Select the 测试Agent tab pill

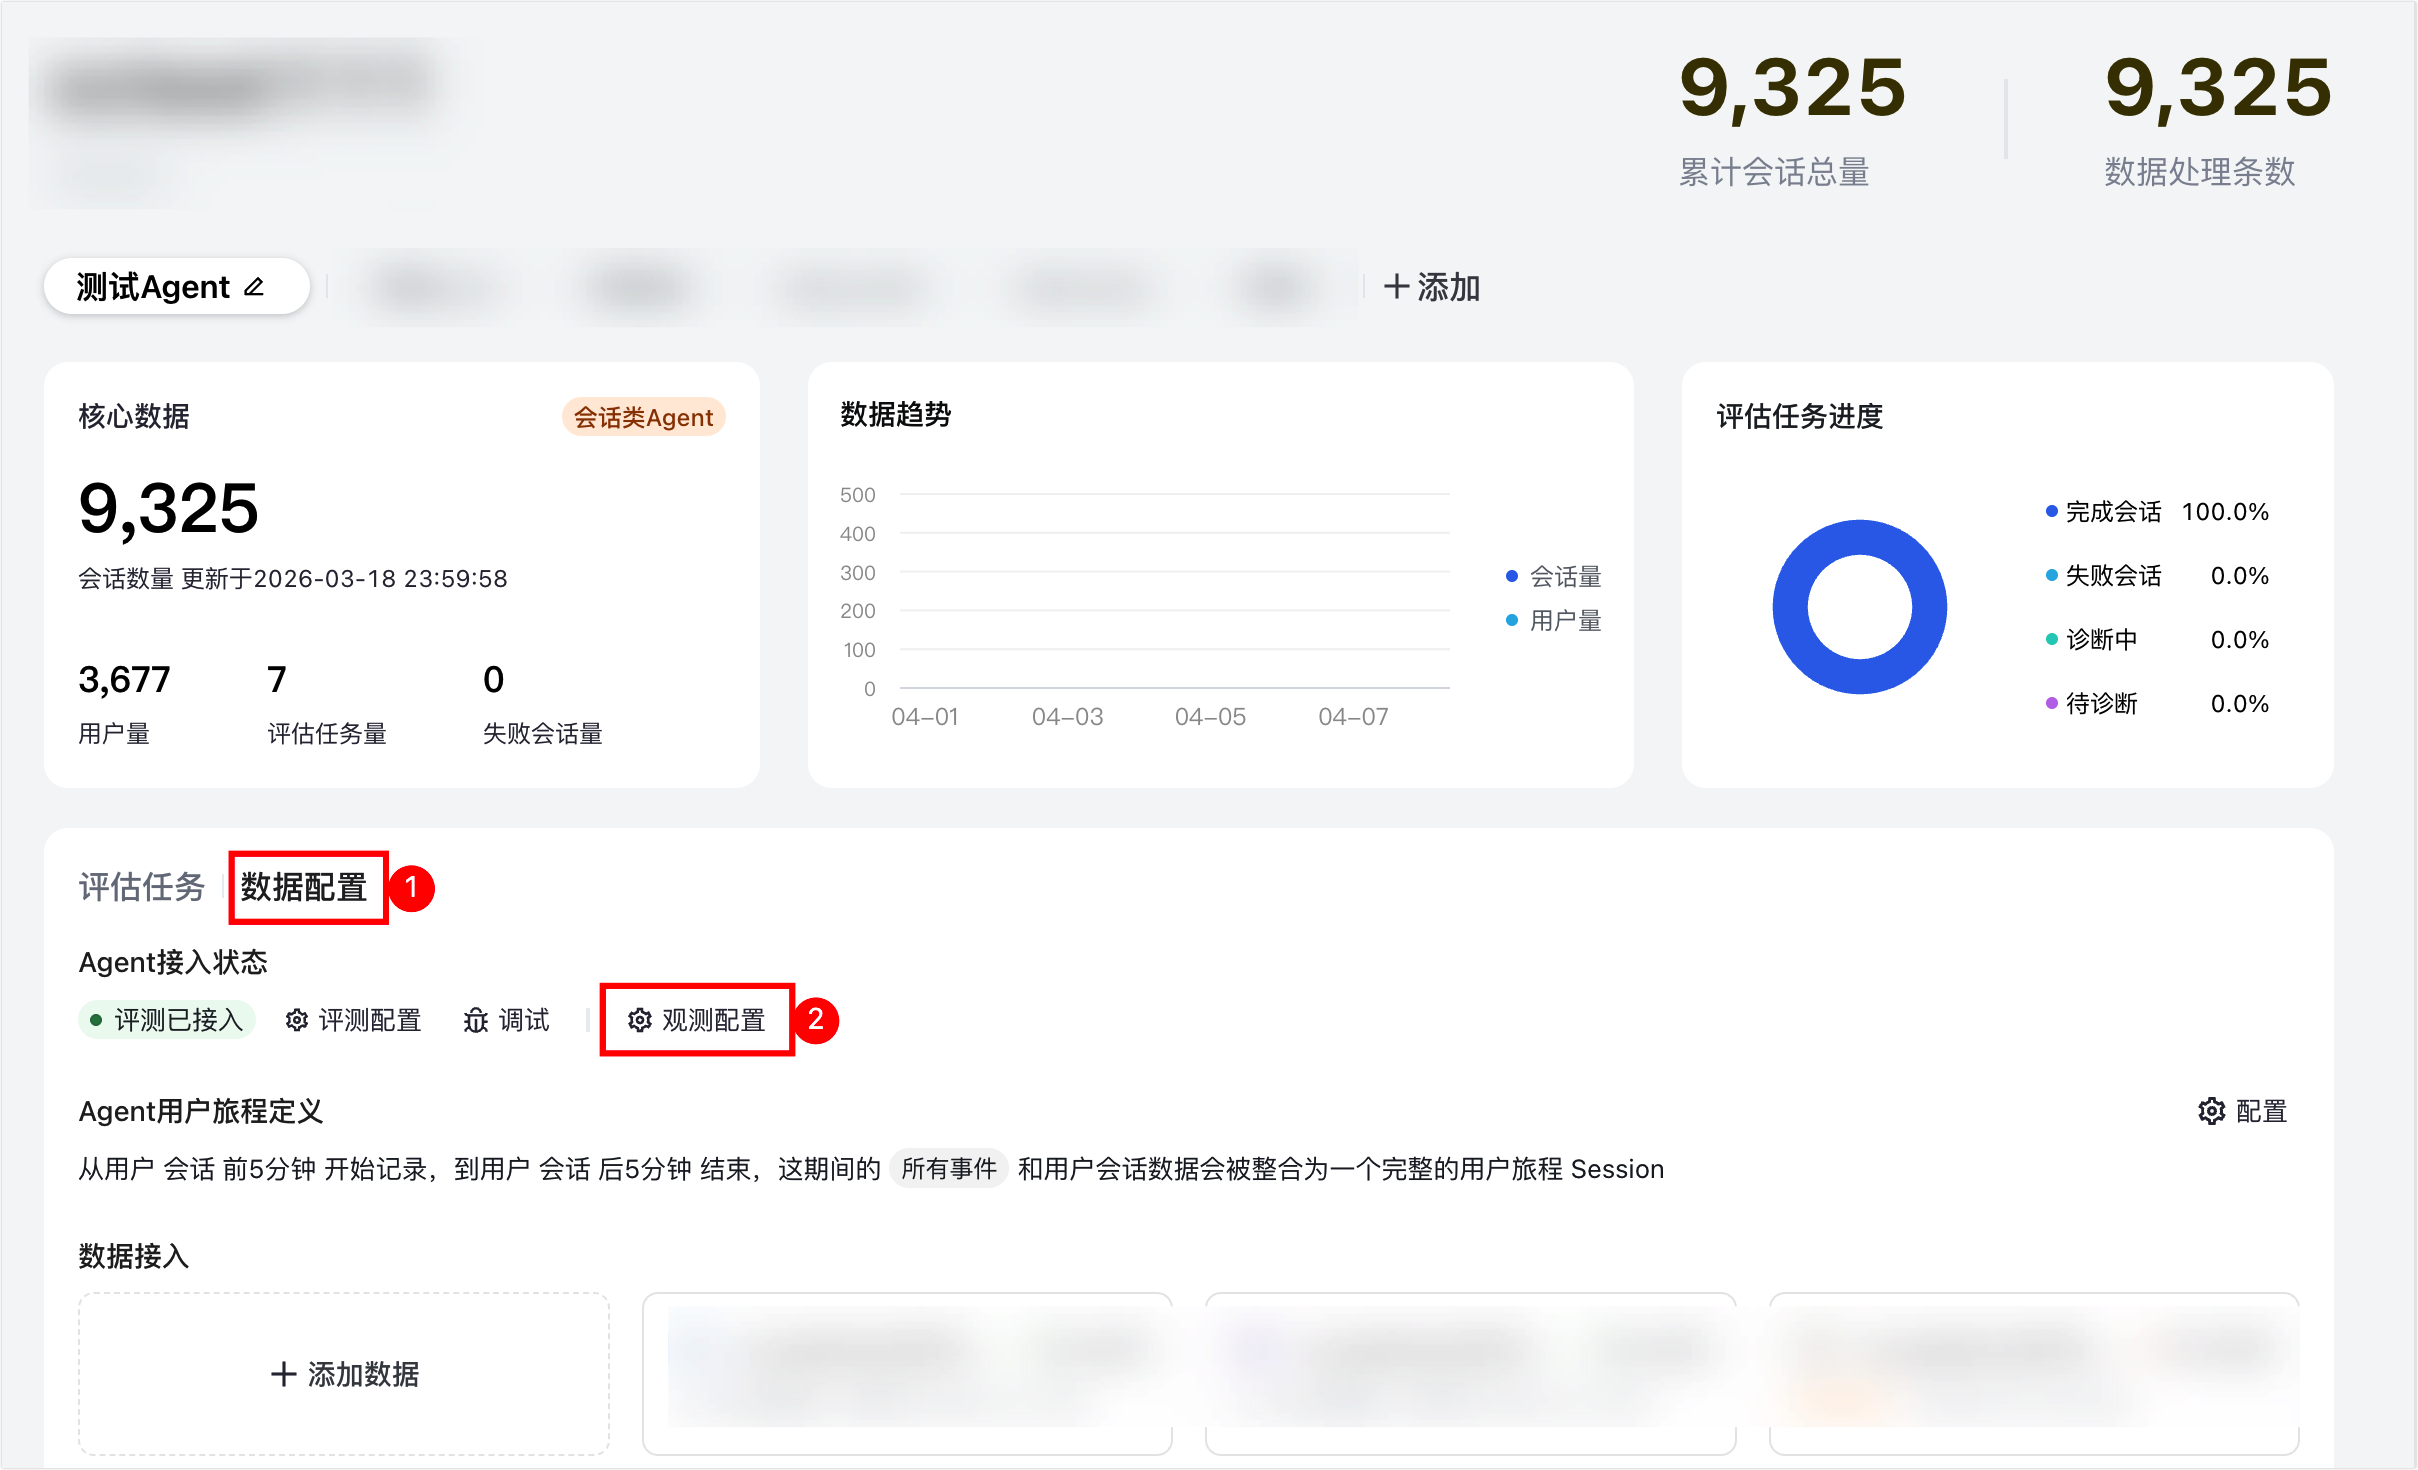[154, 287]
